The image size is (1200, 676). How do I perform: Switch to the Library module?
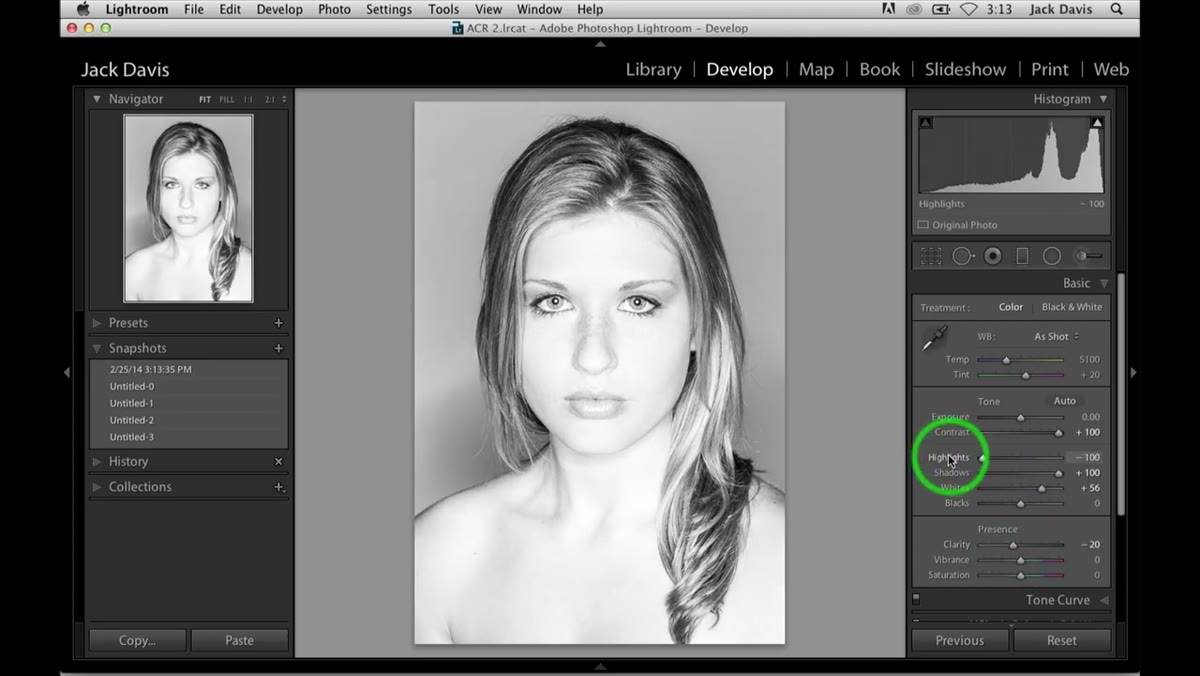pyautogui.click(x=653, y=69)
